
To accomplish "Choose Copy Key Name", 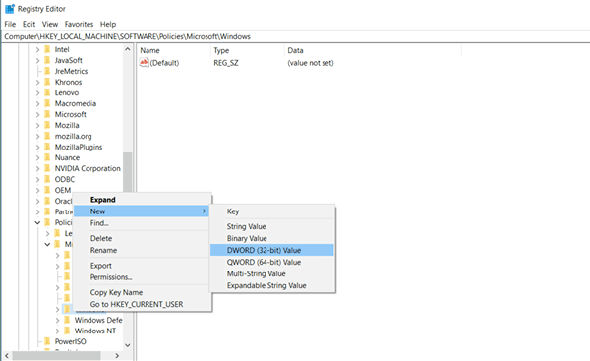I will click(141, 292).
